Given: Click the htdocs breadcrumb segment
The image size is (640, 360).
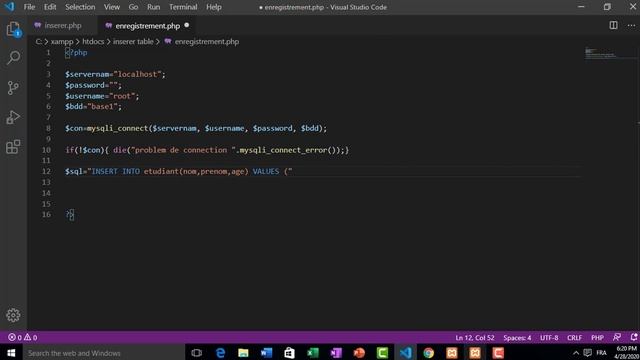Looking at the screenshot, I should pyautogui.click(x=93, y=42).
